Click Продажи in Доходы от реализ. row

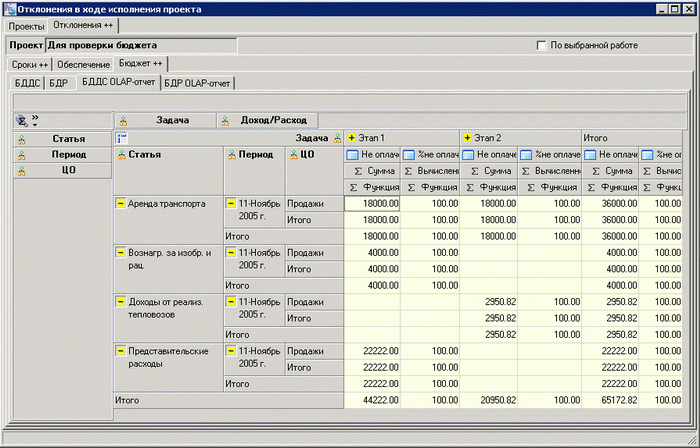coord(314,302)
